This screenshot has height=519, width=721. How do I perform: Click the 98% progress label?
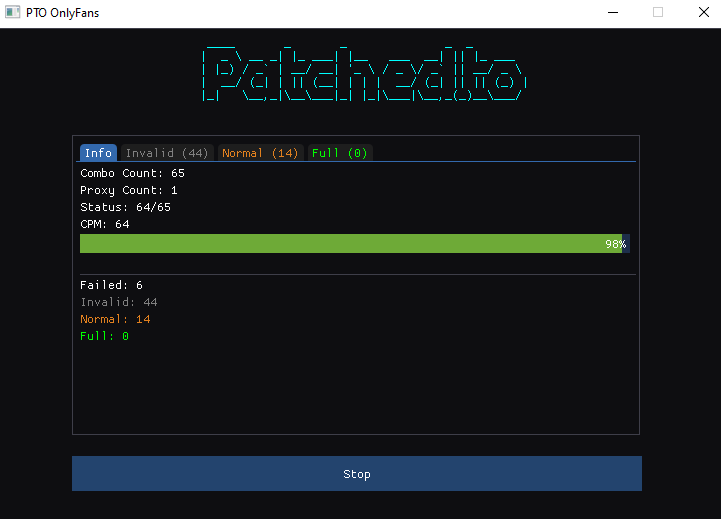point(615,244)
